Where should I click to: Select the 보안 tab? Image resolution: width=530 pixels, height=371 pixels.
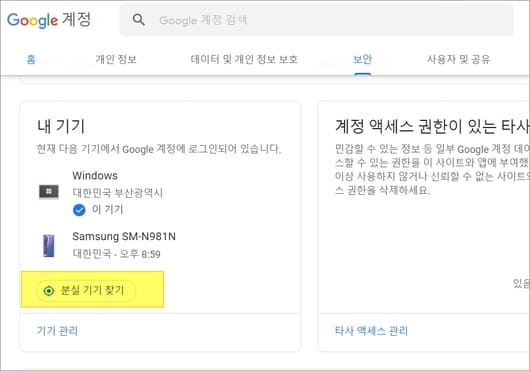click(362, 59)
